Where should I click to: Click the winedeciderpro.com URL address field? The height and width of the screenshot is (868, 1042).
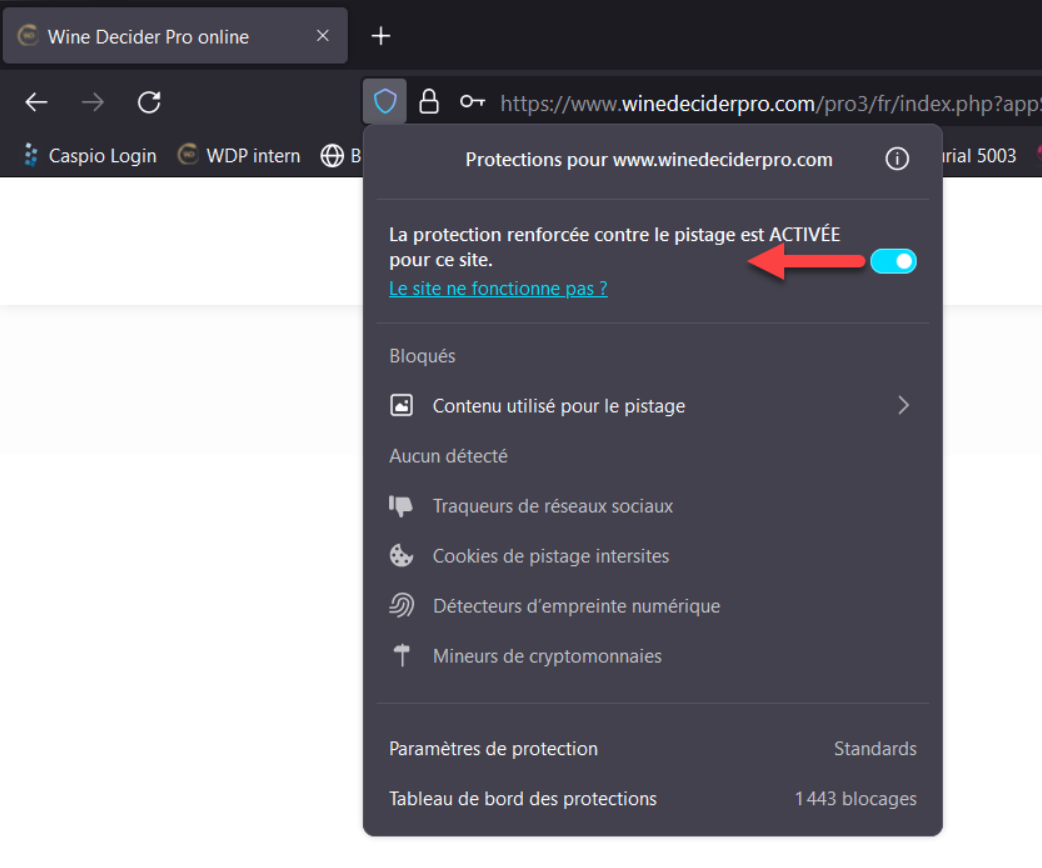[771, 103]
